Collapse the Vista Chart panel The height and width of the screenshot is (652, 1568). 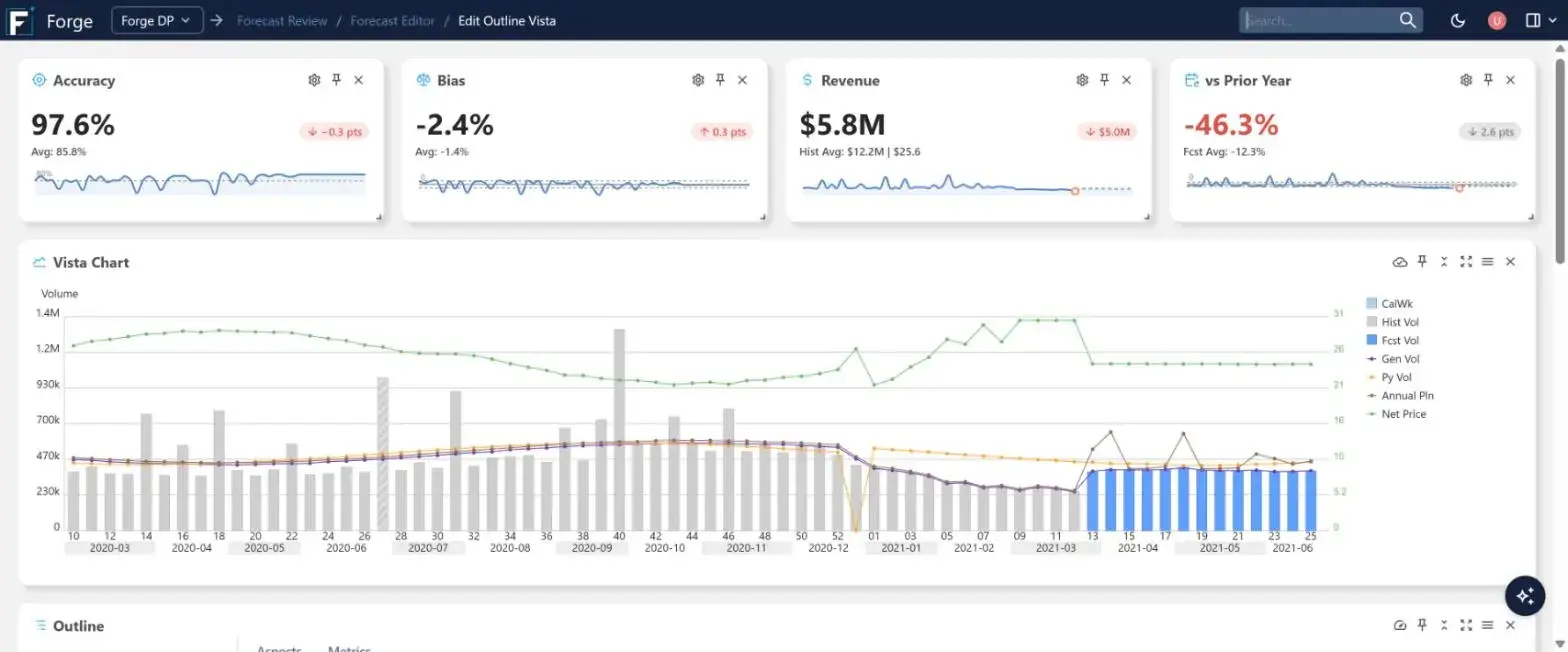point(1444,262)
